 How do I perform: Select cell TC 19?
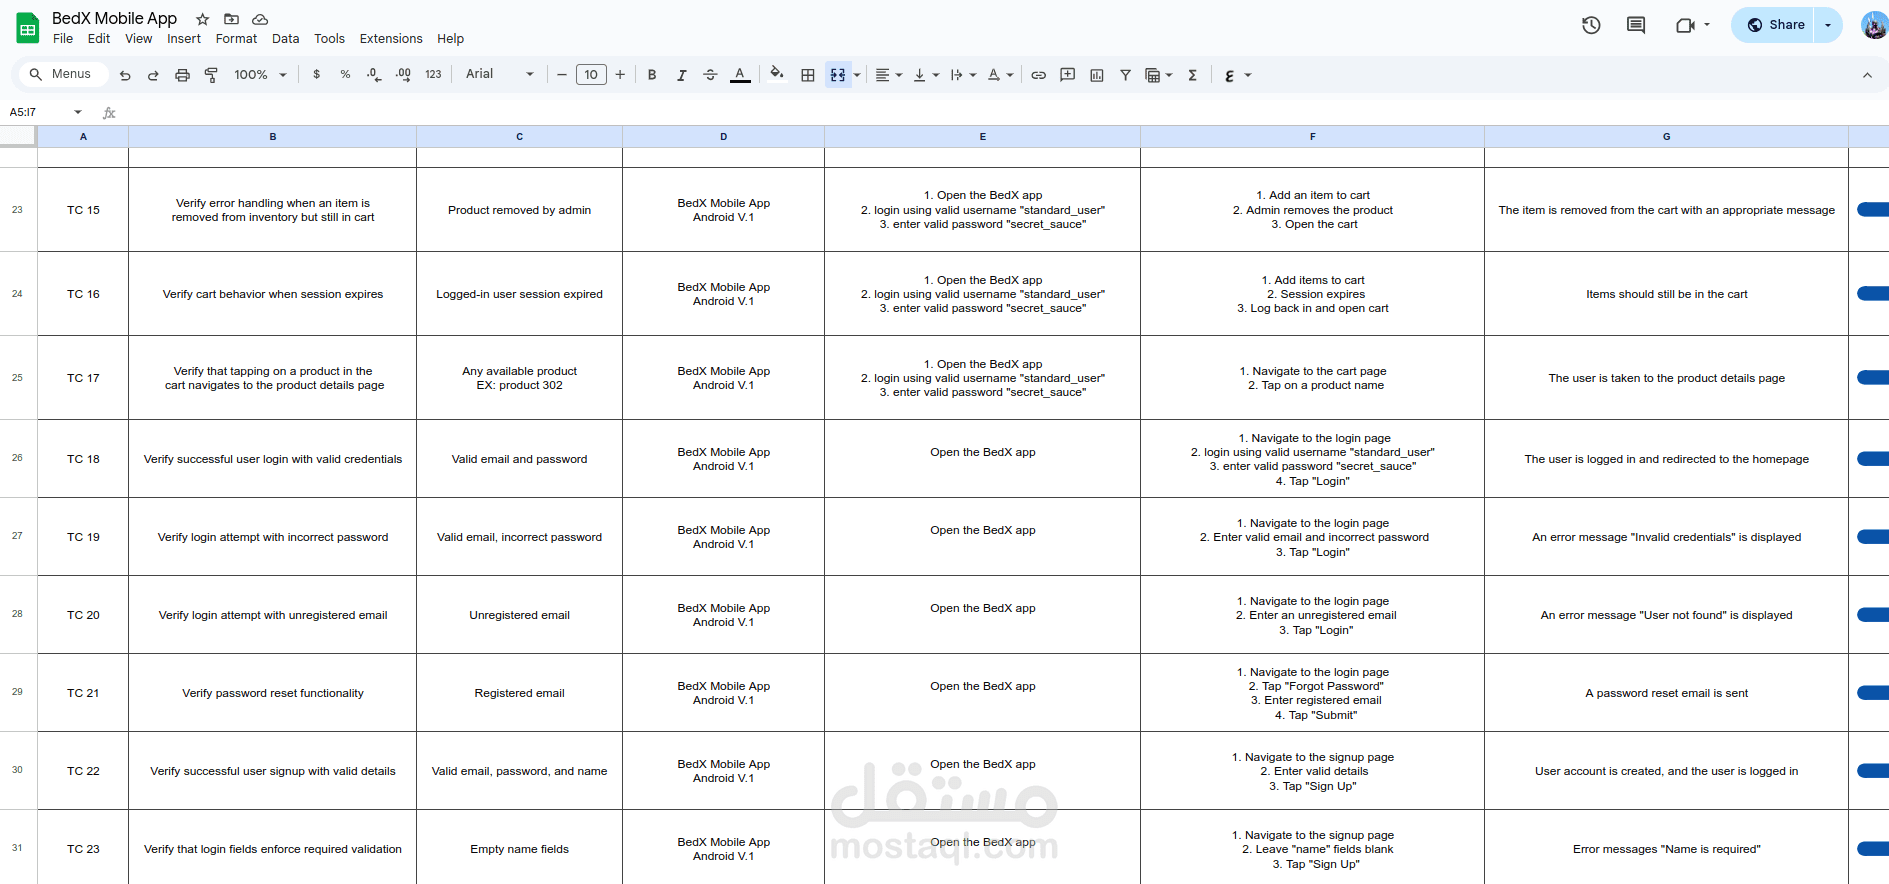pos(83,537)
